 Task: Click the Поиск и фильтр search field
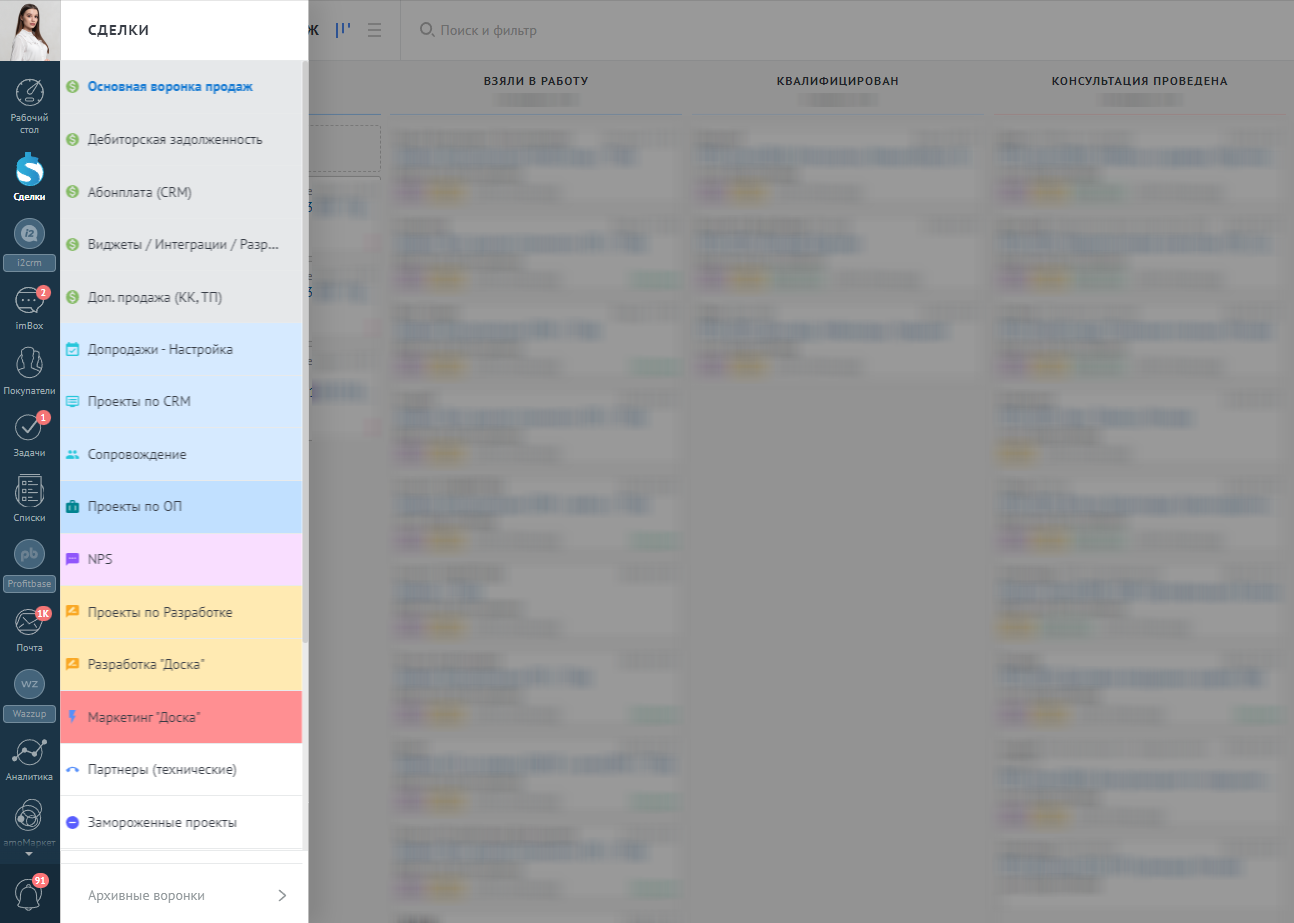488,31
